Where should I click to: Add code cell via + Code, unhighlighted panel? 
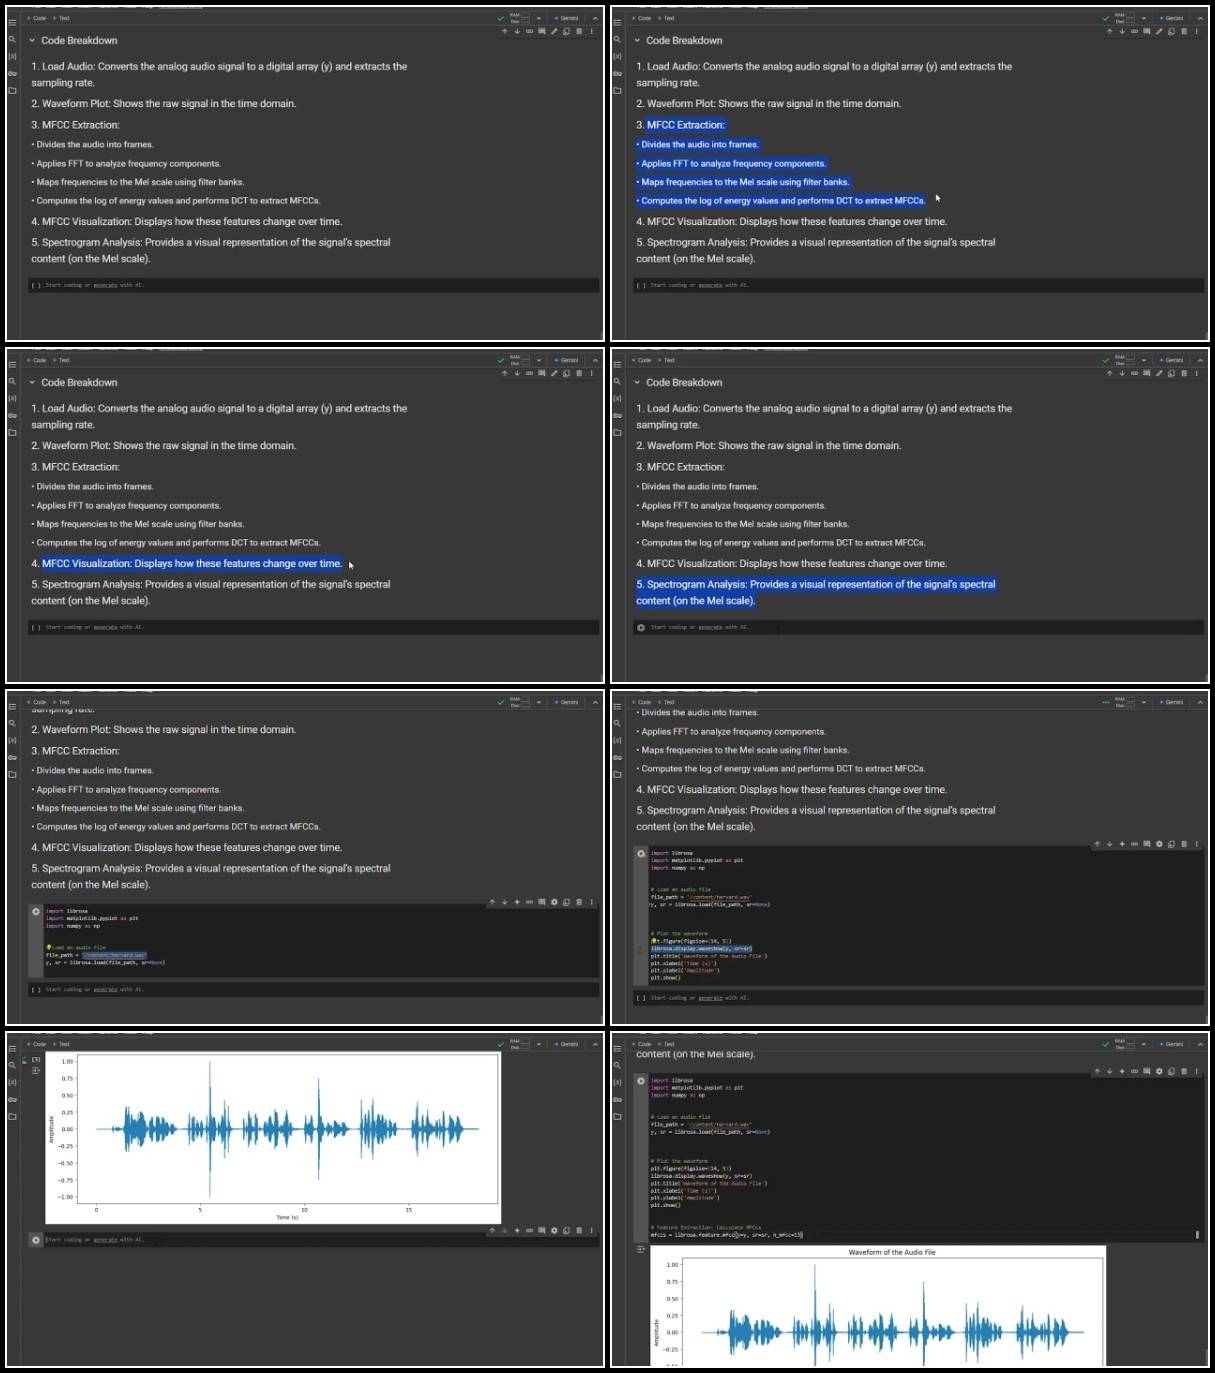(x=37, y=18)
